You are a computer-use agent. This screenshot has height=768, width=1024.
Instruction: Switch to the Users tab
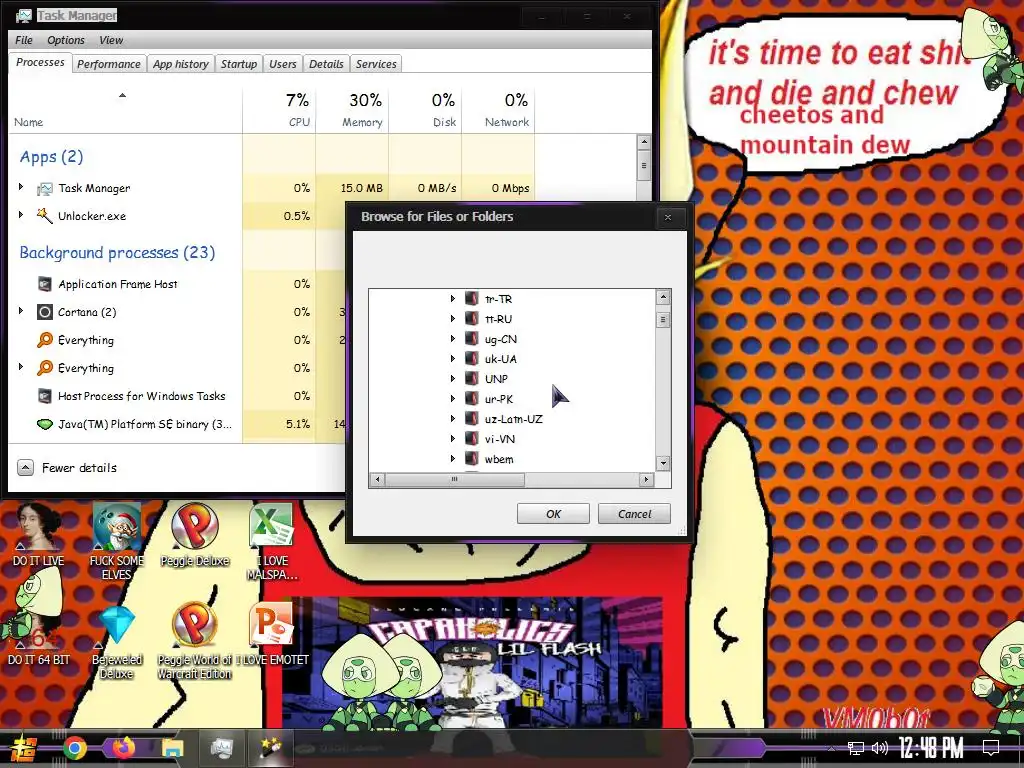(x=282, y=64)
